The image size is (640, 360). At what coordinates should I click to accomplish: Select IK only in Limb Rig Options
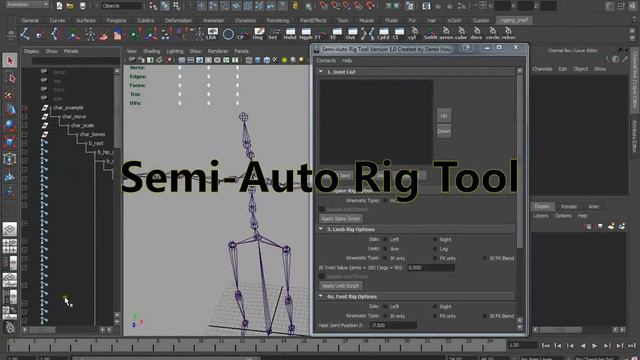(385, 258)
